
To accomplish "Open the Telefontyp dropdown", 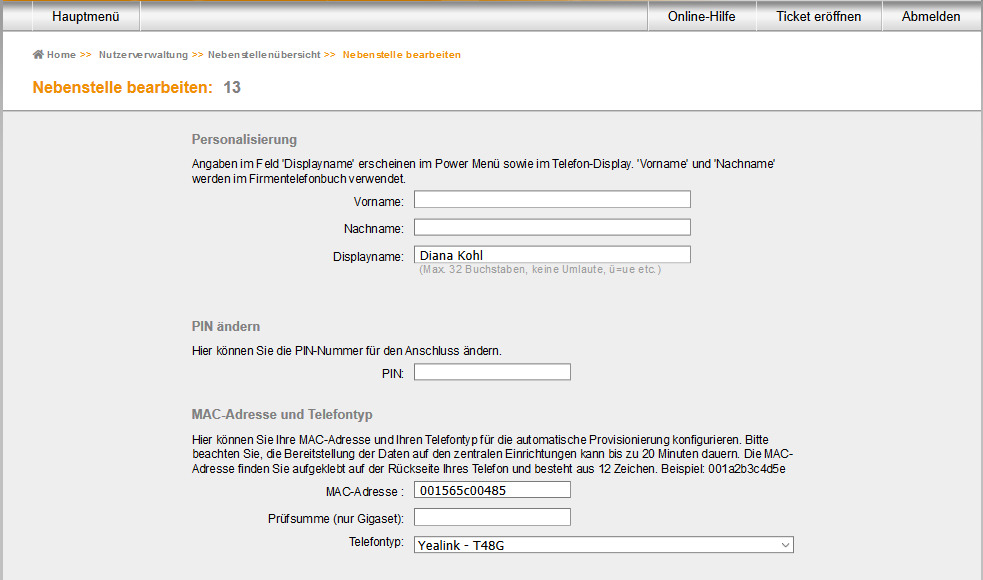I will [x=604, y=545].
